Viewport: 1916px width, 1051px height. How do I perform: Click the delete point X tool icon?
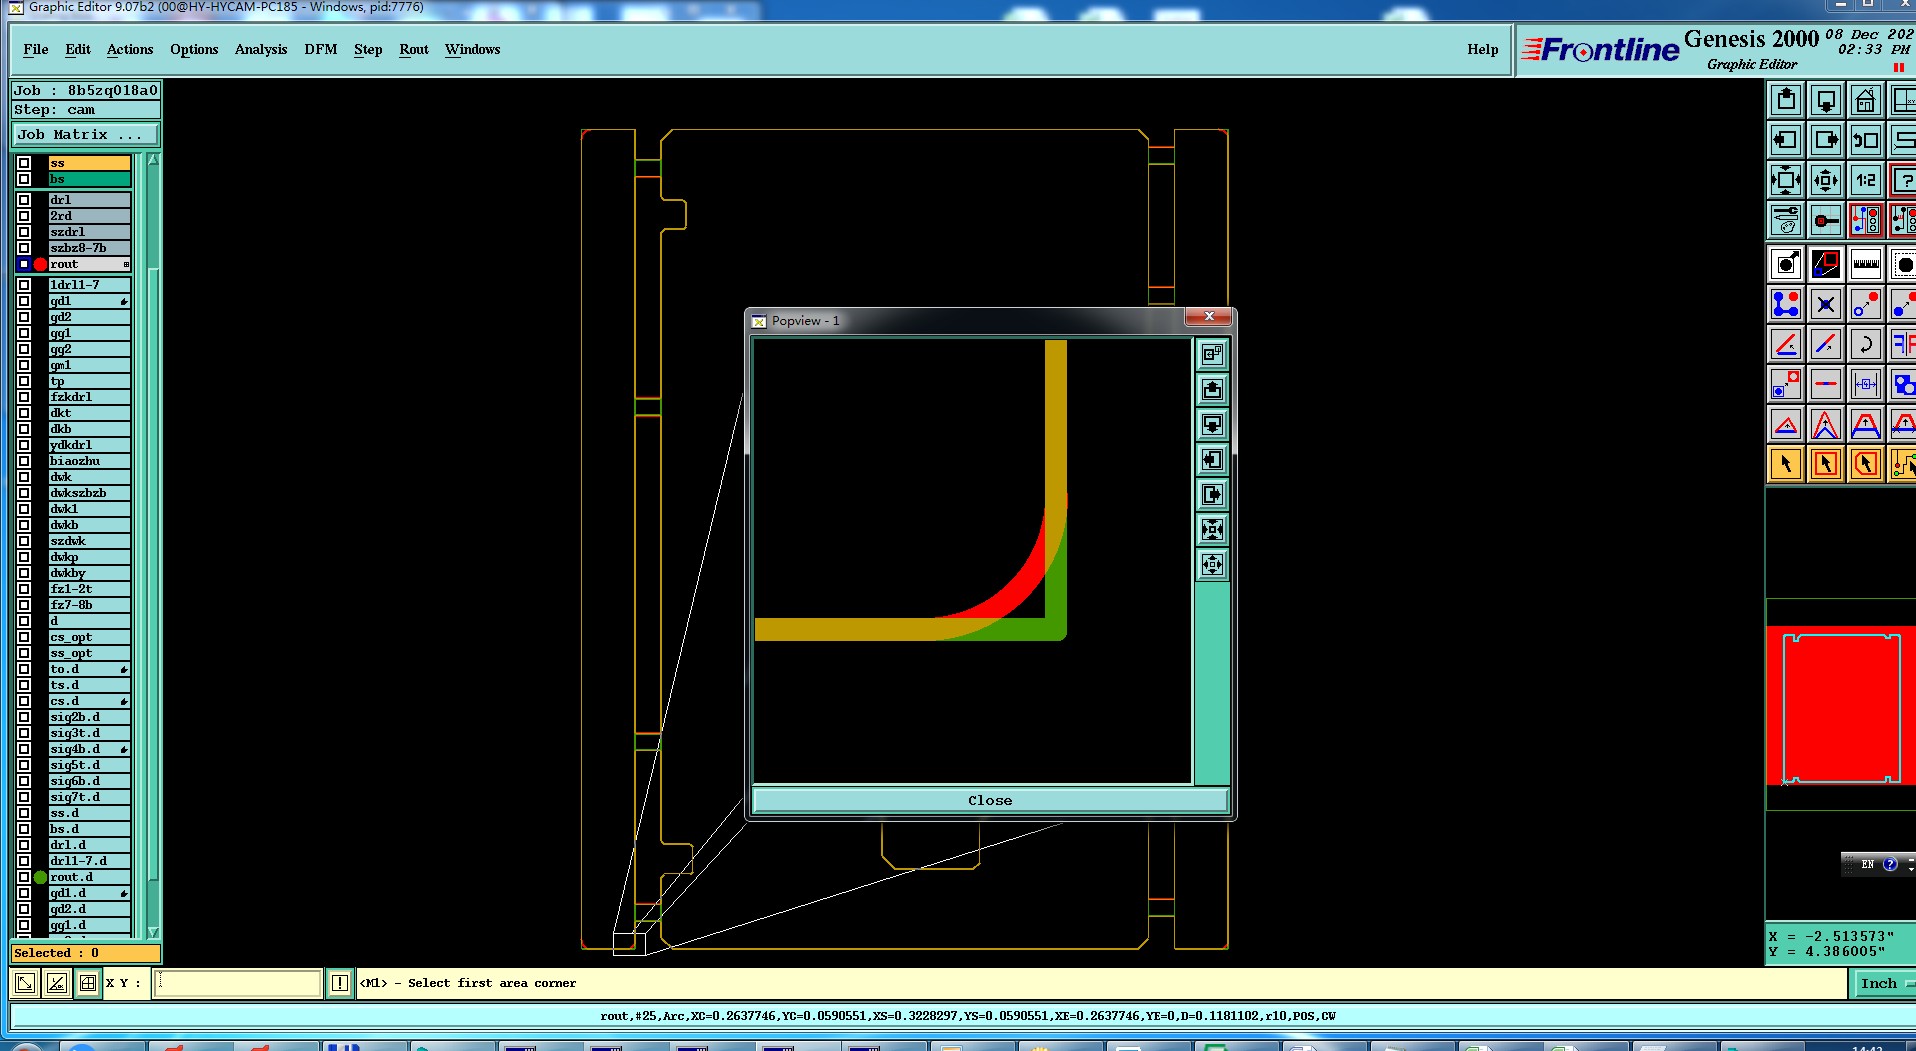[1826, 304]
